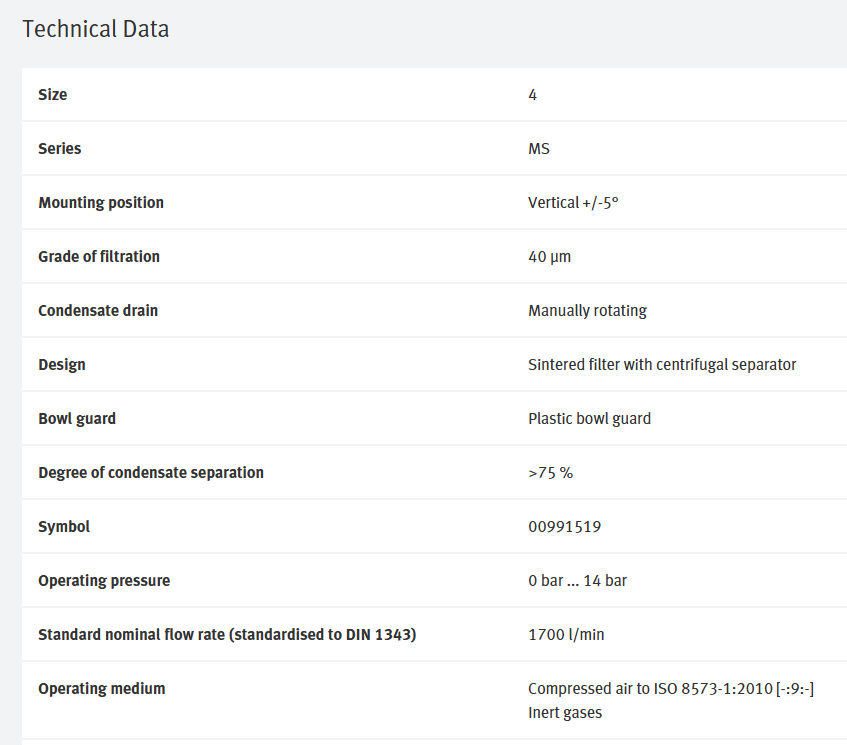
Task: Select the Standard nominal flow rate label
Action: 227,635
